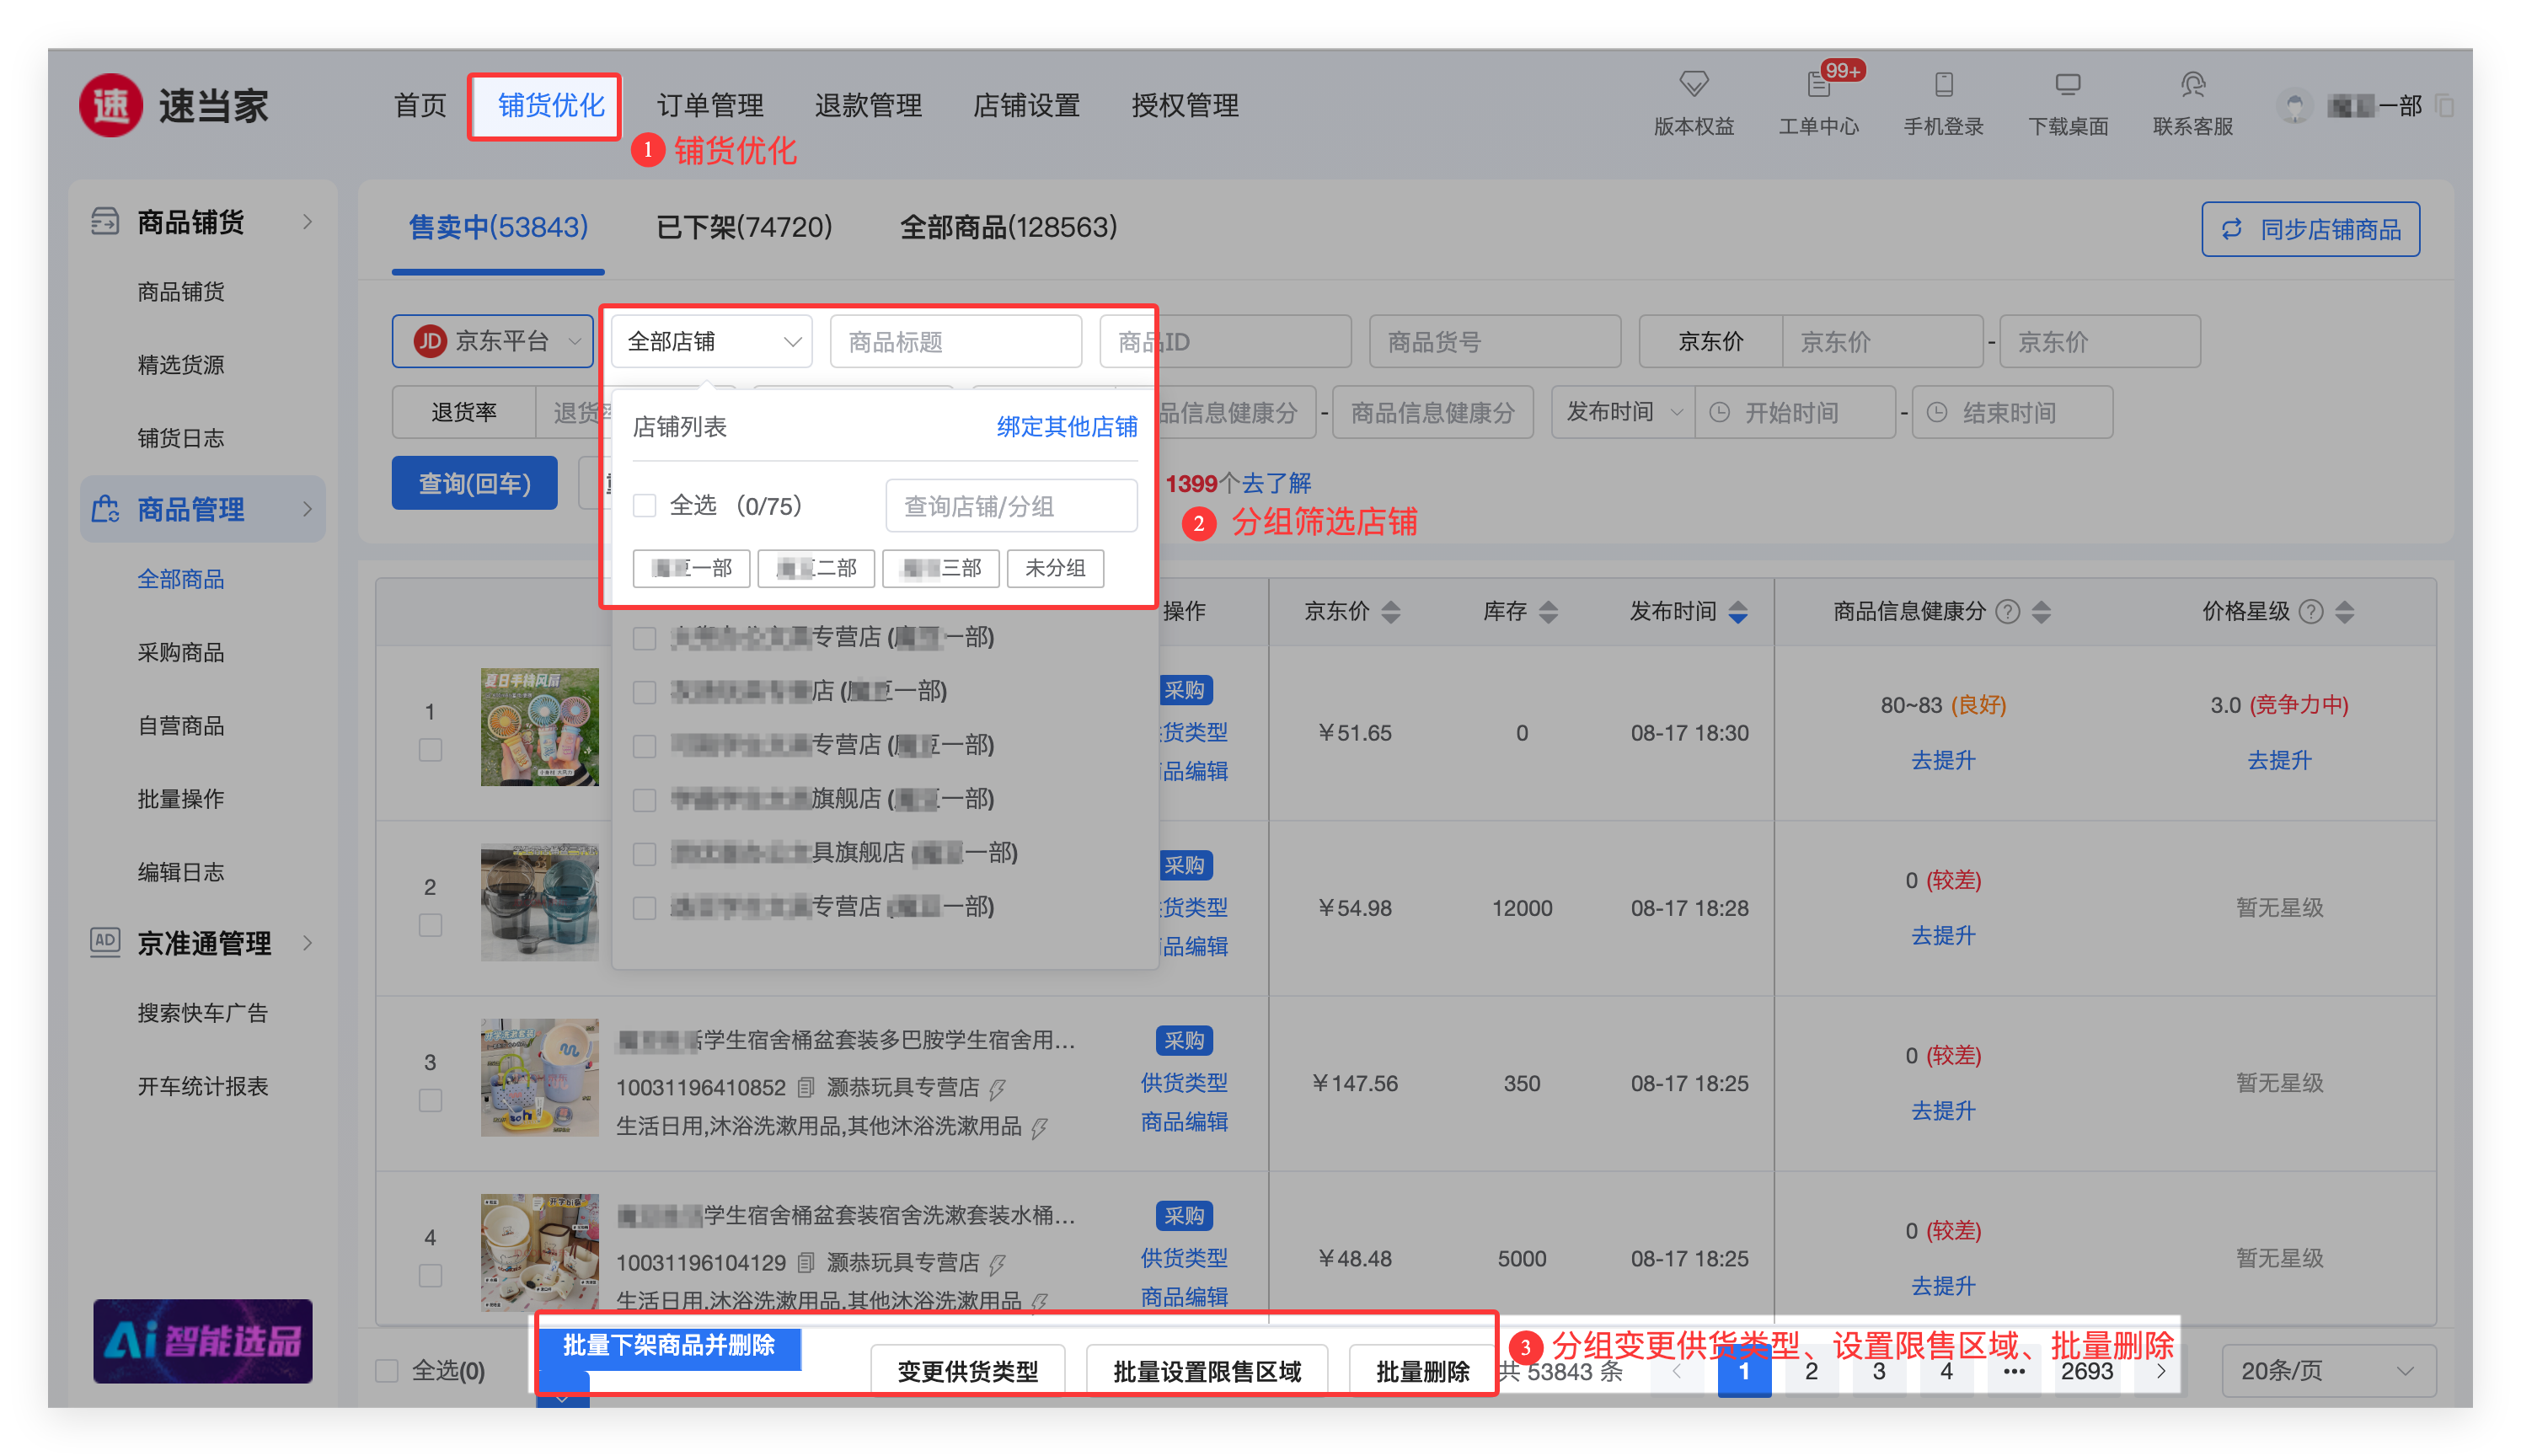Open 工单中心 ticket center icon
Image resolution: width=2521 pixels, height=1456 pixels.
1818,86
